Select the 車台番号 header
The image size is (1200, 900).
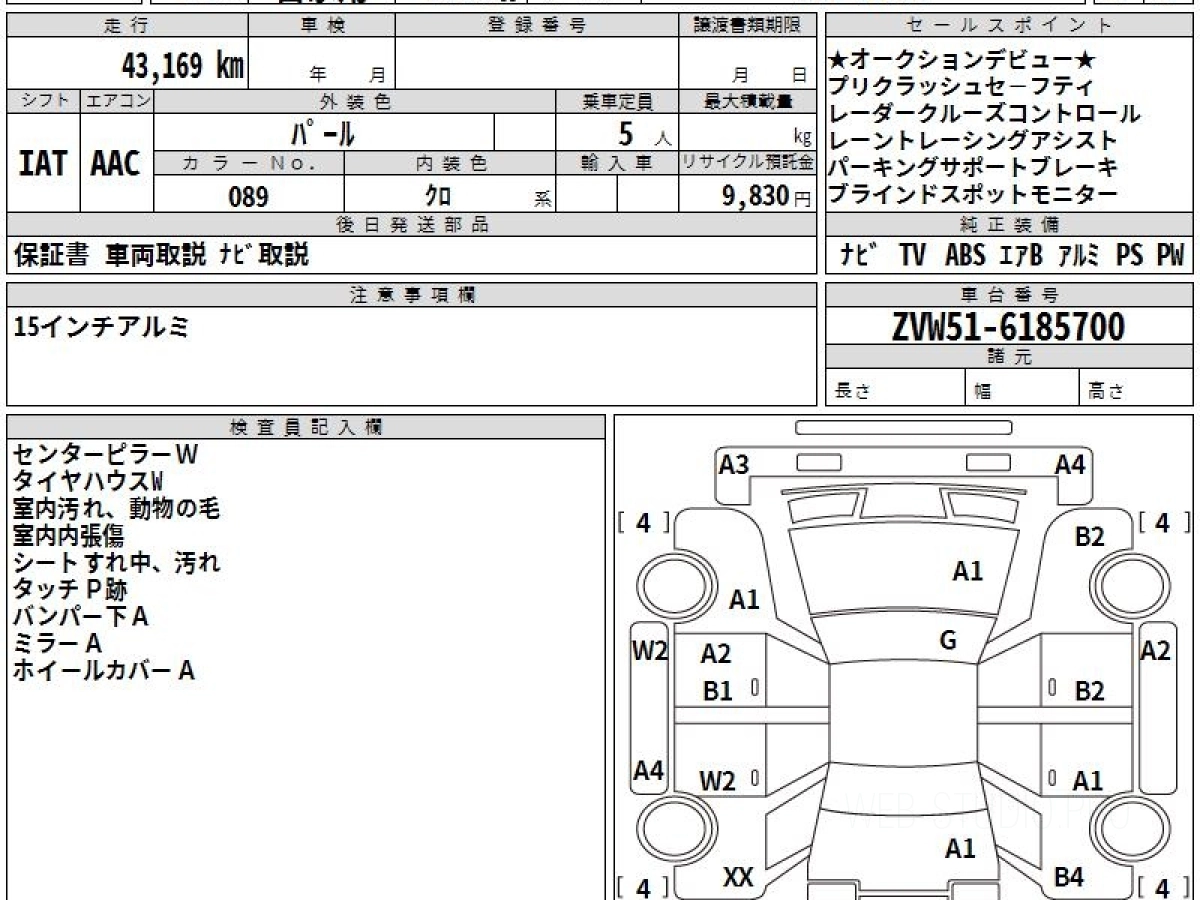point(1009,295)
